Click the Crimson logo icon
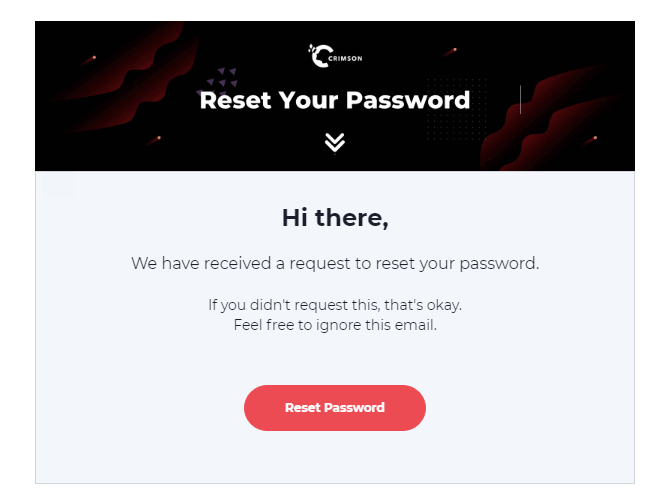 (319, 56)
